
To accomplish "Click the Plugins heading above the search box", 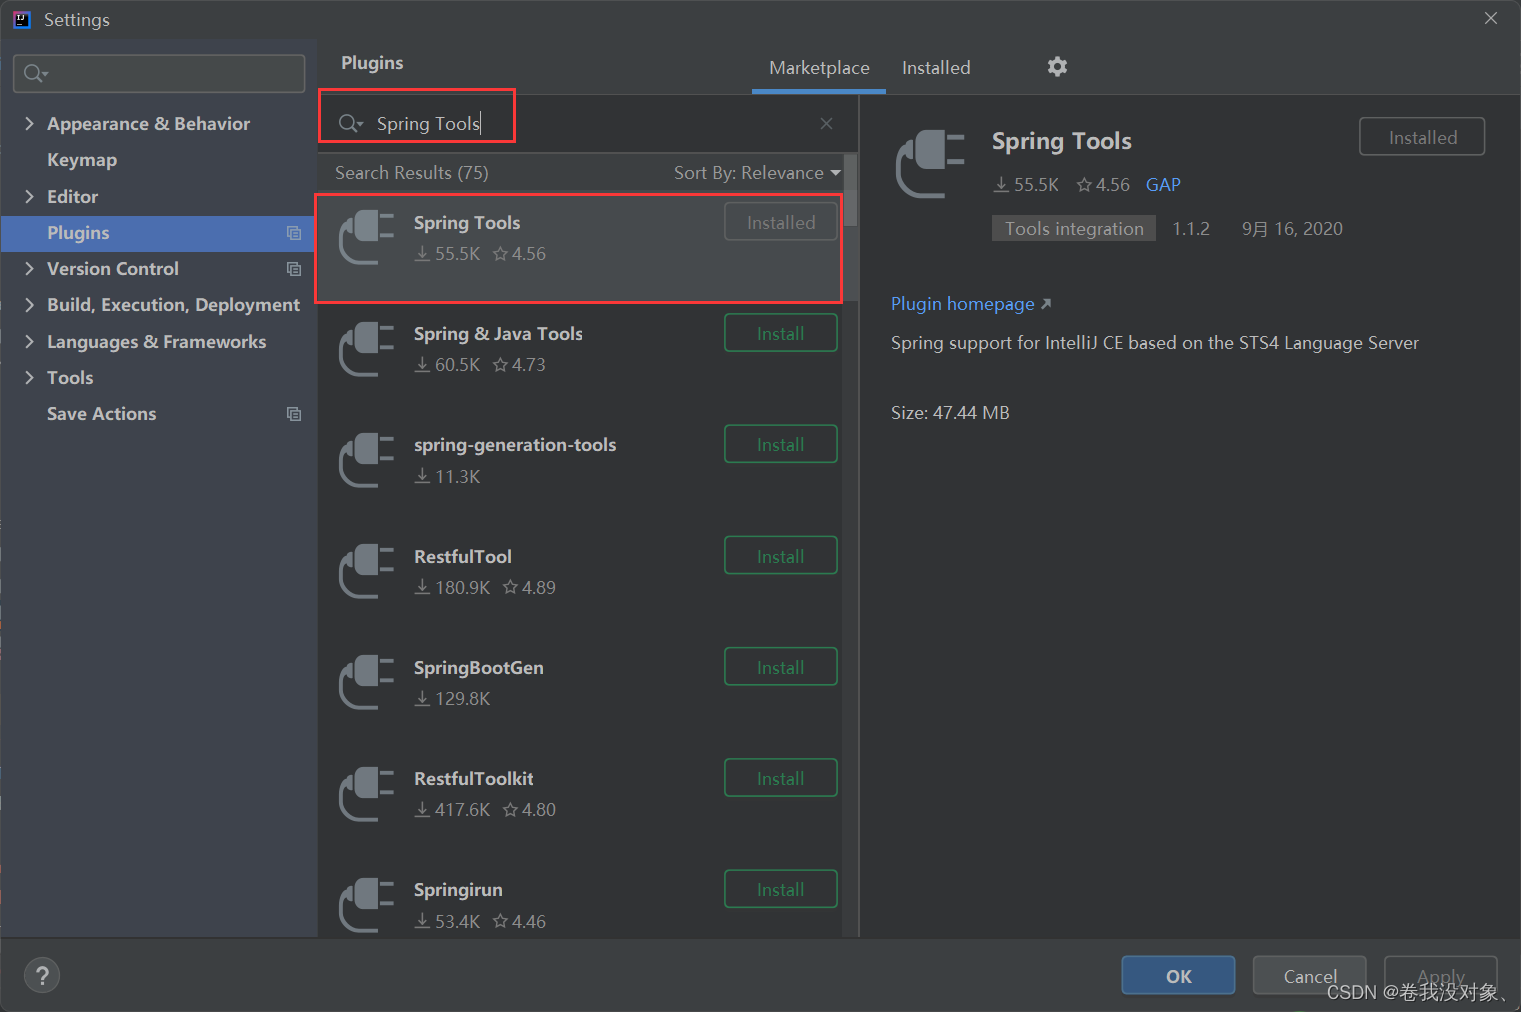I will tap(372, 63).
